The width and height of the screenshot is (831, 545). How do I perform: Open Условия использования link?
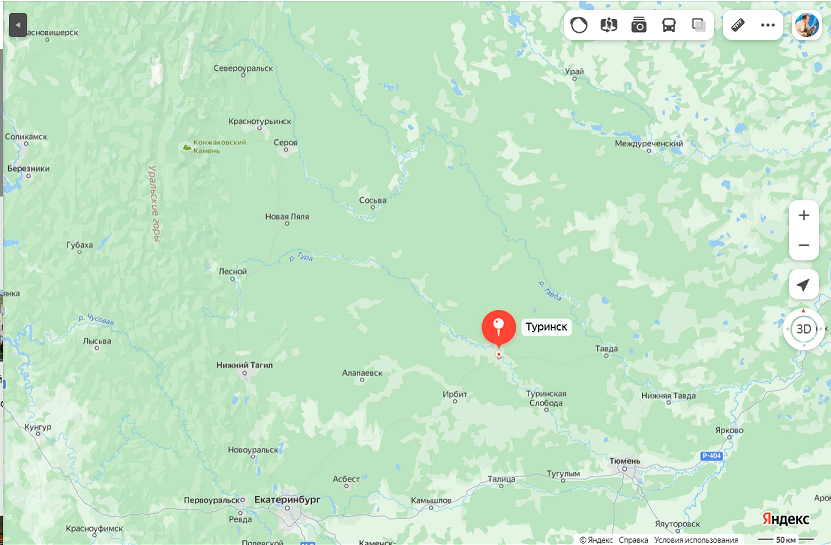696,540
